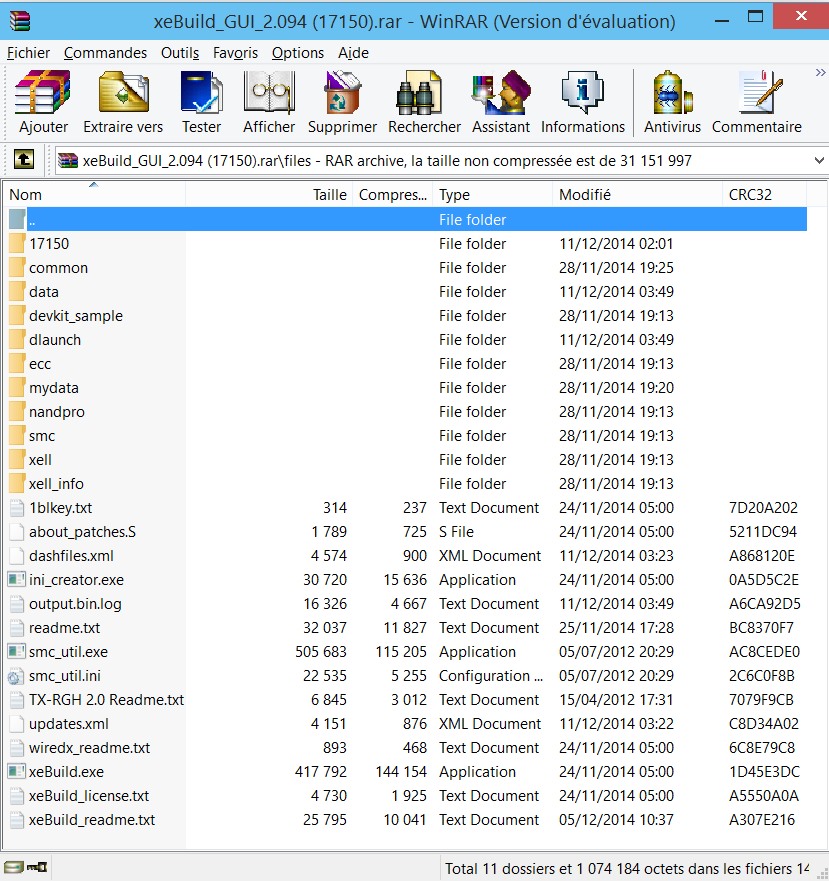Sort by the Modifié column header

[637, 194]
